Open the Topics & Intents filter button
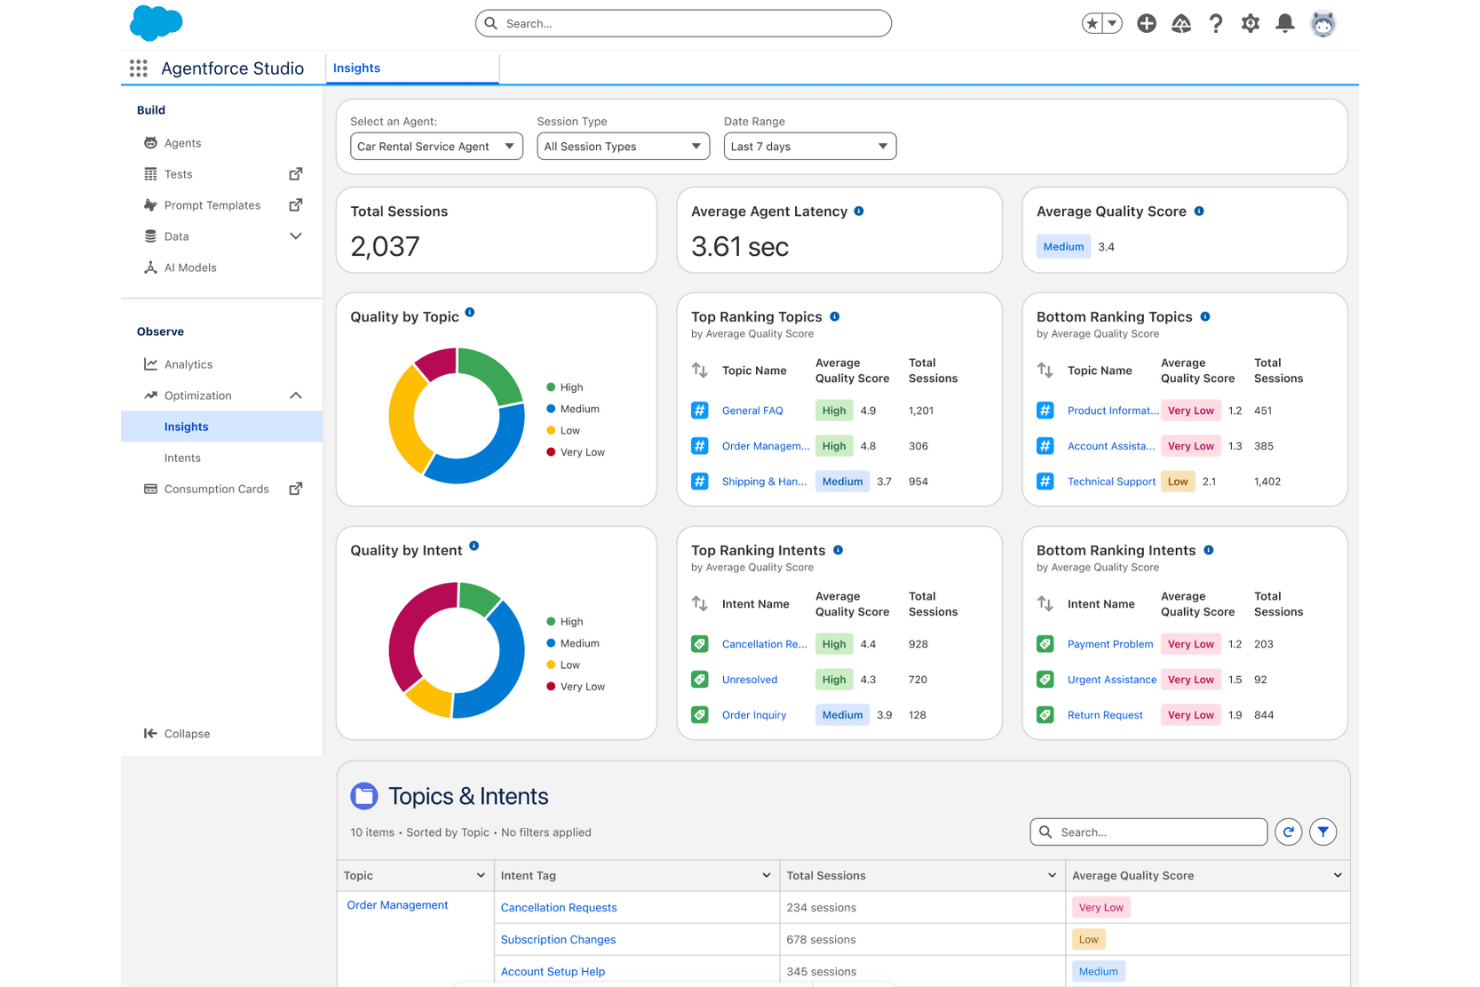Image resolution: width=1480 pixels, height=987 pixels. point(1323,832)
